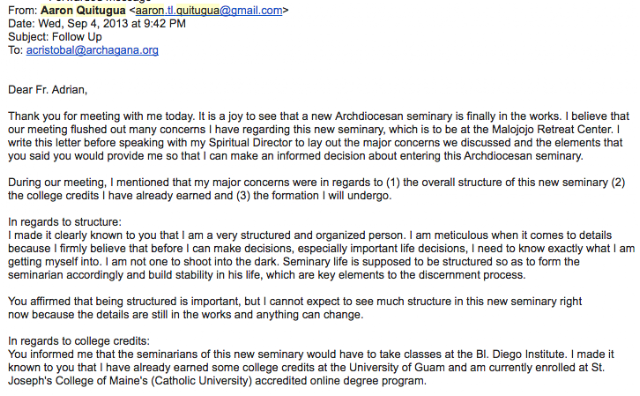Click the greeting Dear Fr. Adrian
The width and height of the screenshot is (640, 396).
click(x=48, y=90)
